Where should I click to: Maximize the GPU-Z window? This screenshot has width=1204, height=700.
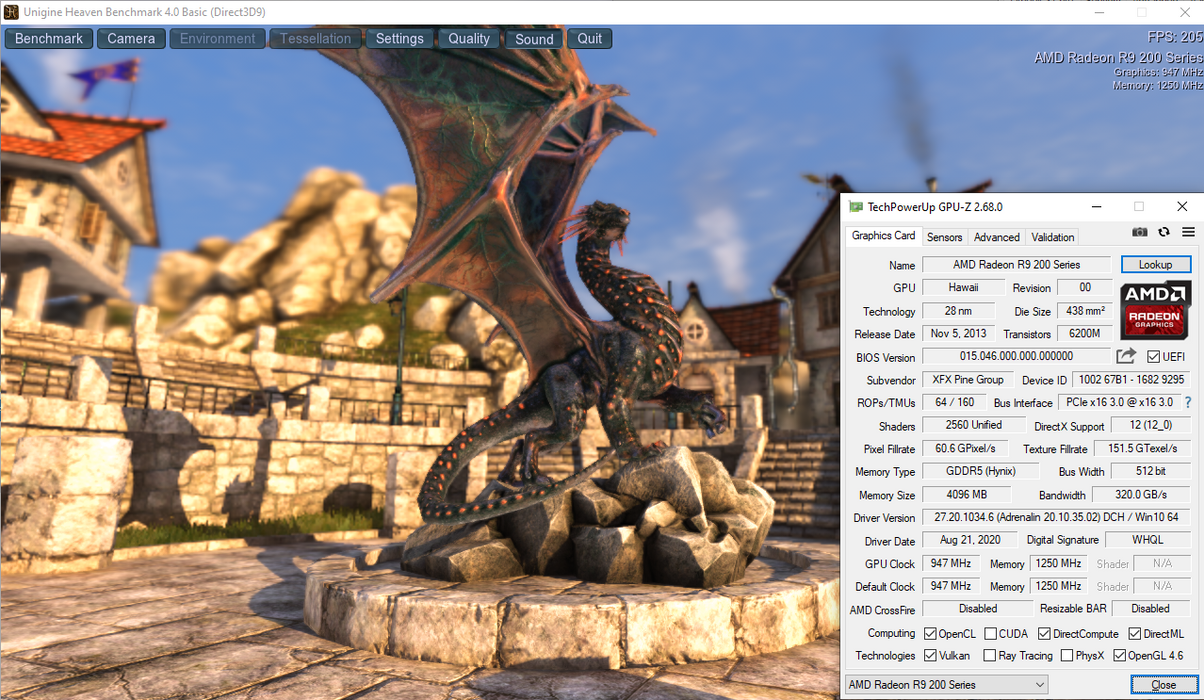pyautogui.click(x=1138, y=207)
